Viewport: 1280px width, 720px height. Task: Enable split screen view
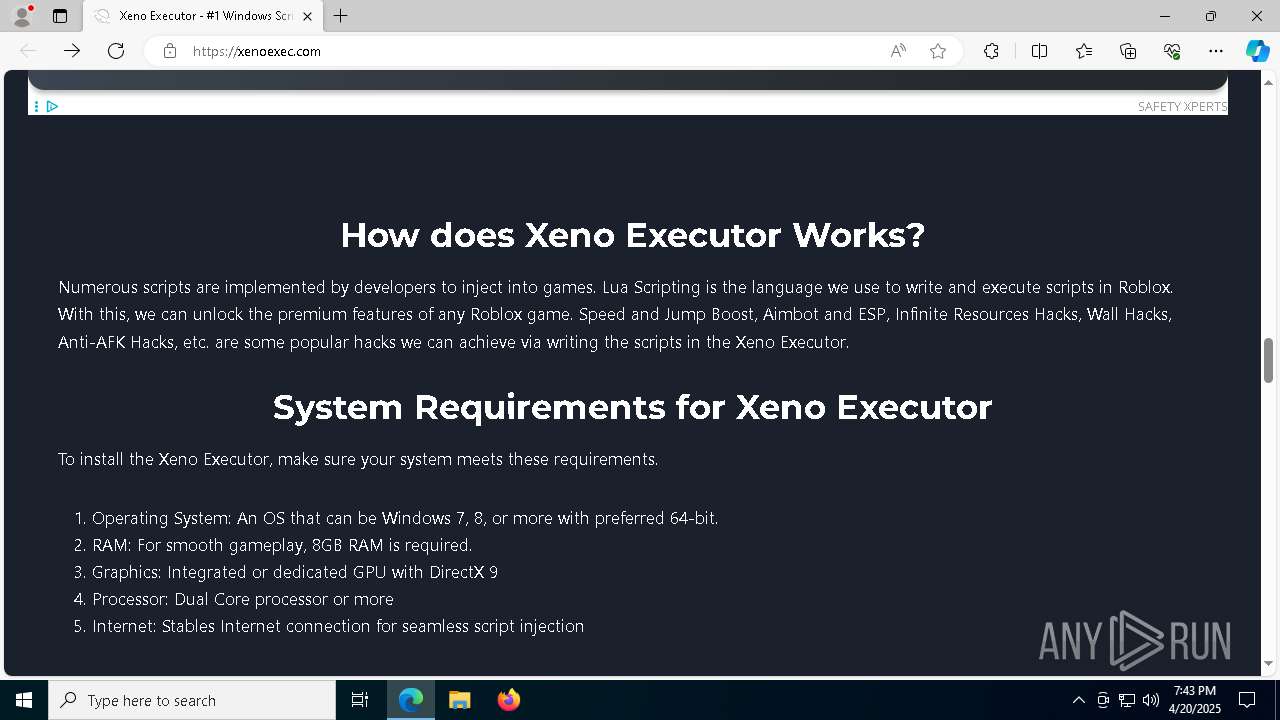[x=1039, y=51]
